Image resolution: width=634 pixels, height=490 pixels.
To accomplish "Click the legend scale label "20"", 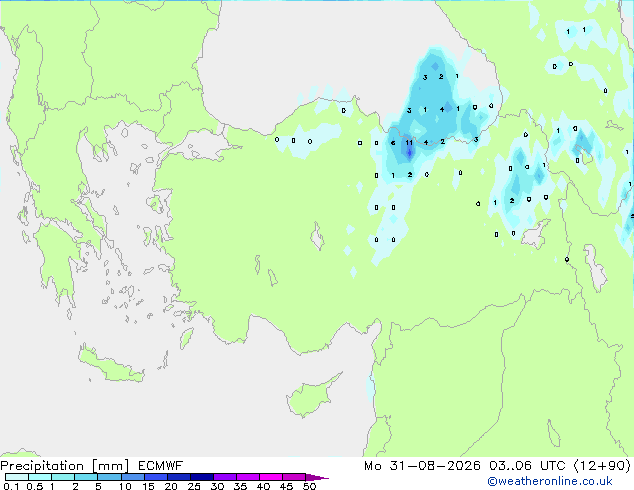I will point(171,486).
